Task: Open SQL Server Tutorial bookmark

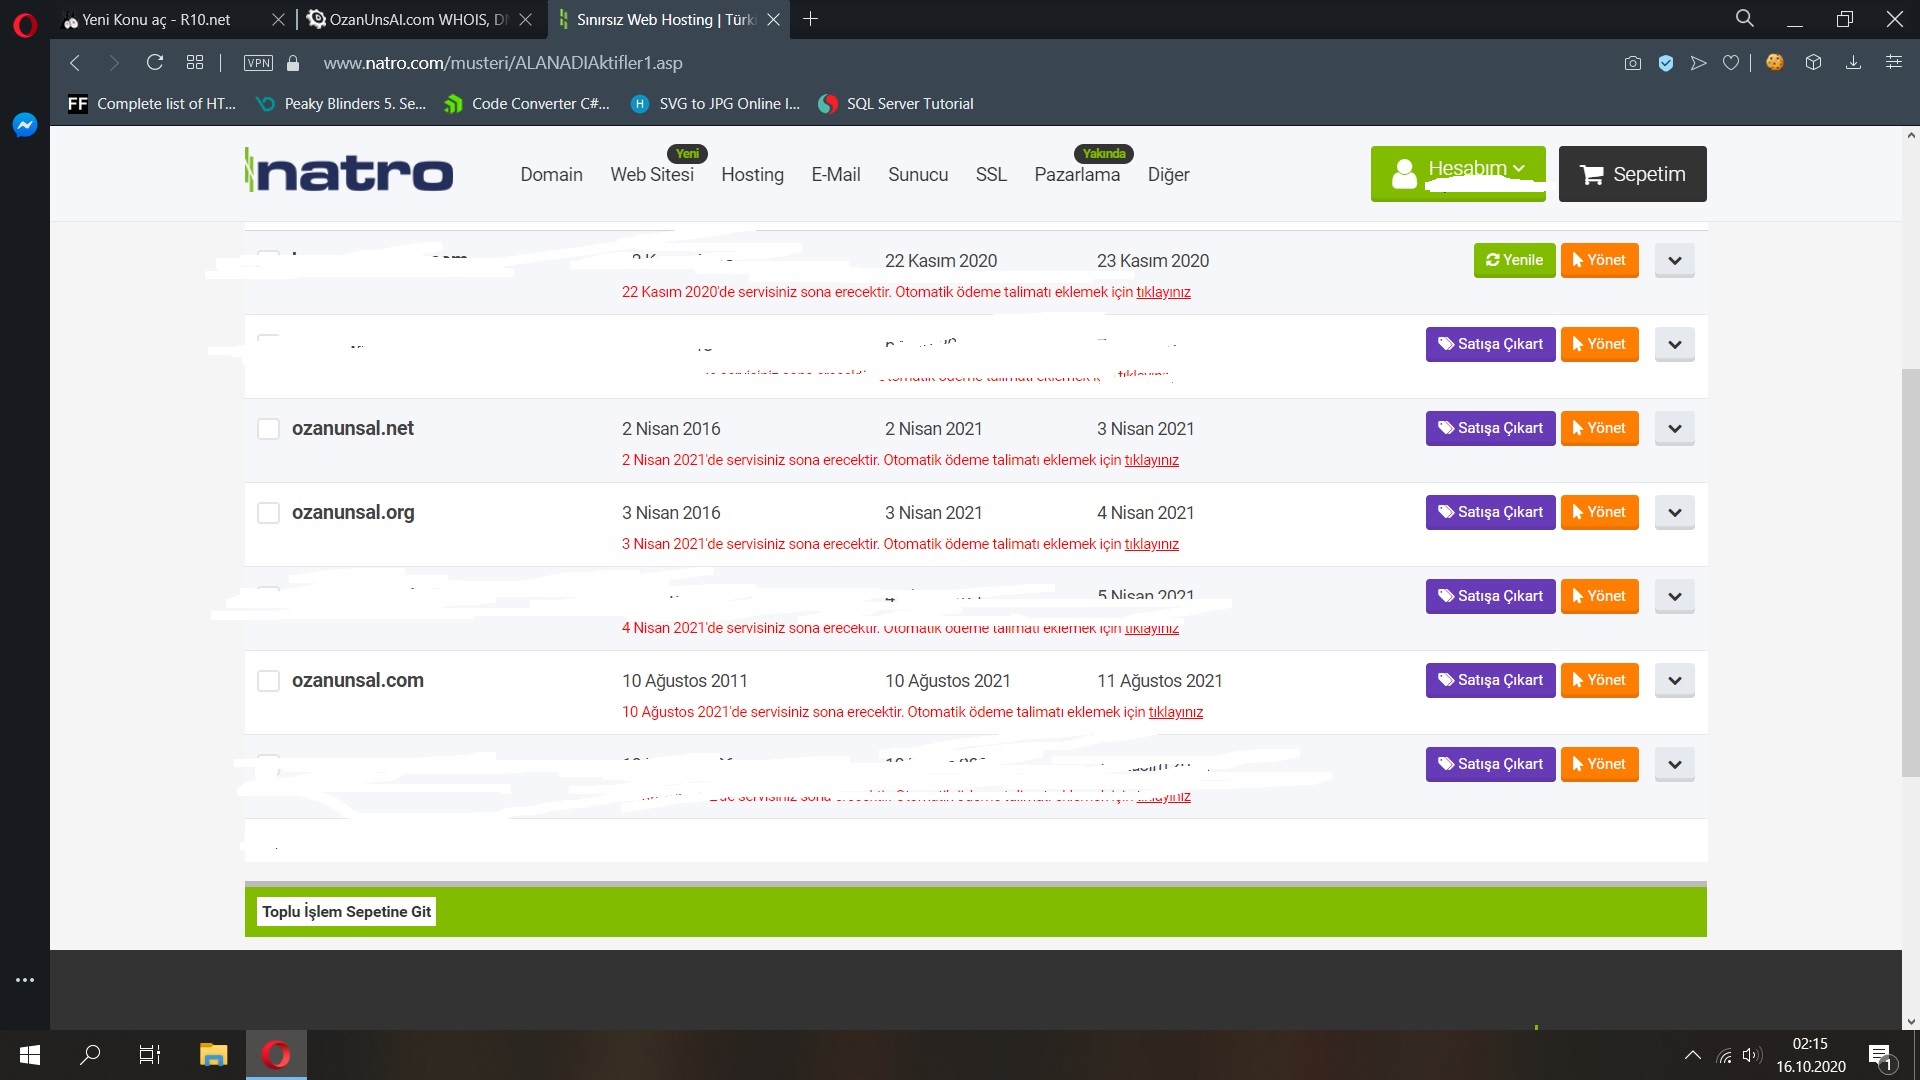Action: [896, 104]
